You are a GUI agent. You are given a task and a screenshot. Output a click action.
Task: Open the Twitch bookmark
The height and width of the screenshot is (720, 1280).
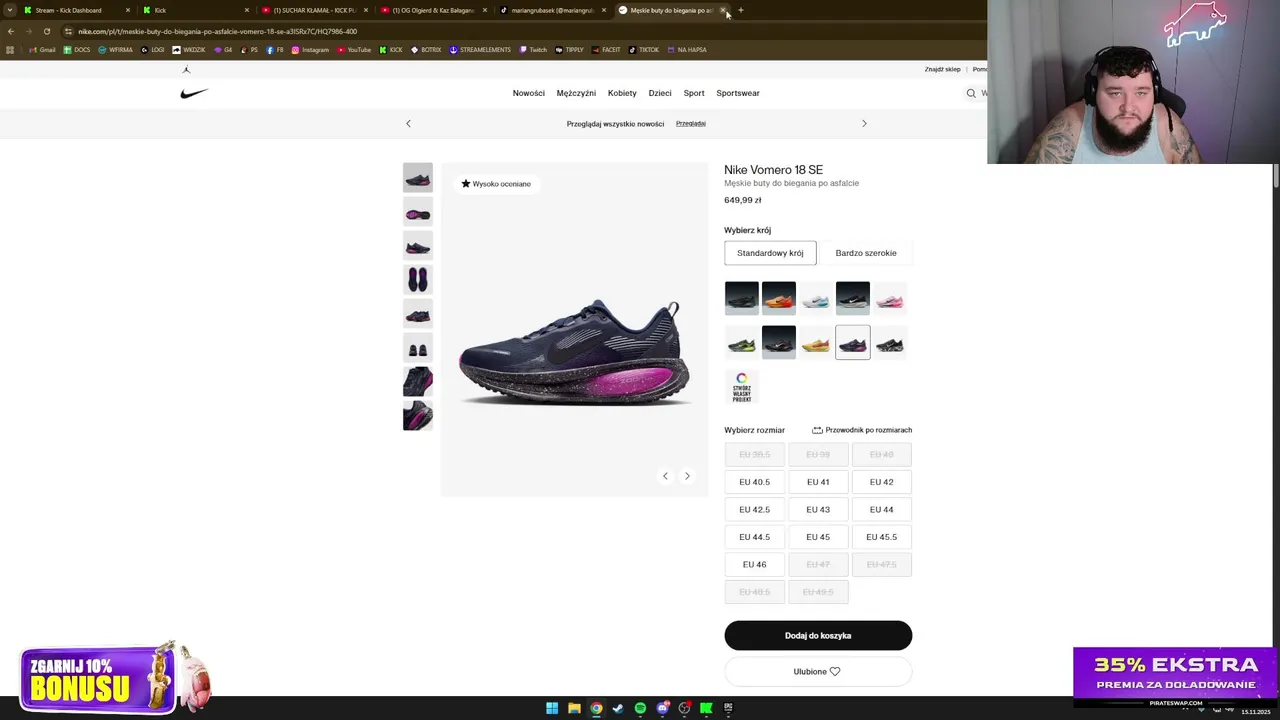(533, 50)
